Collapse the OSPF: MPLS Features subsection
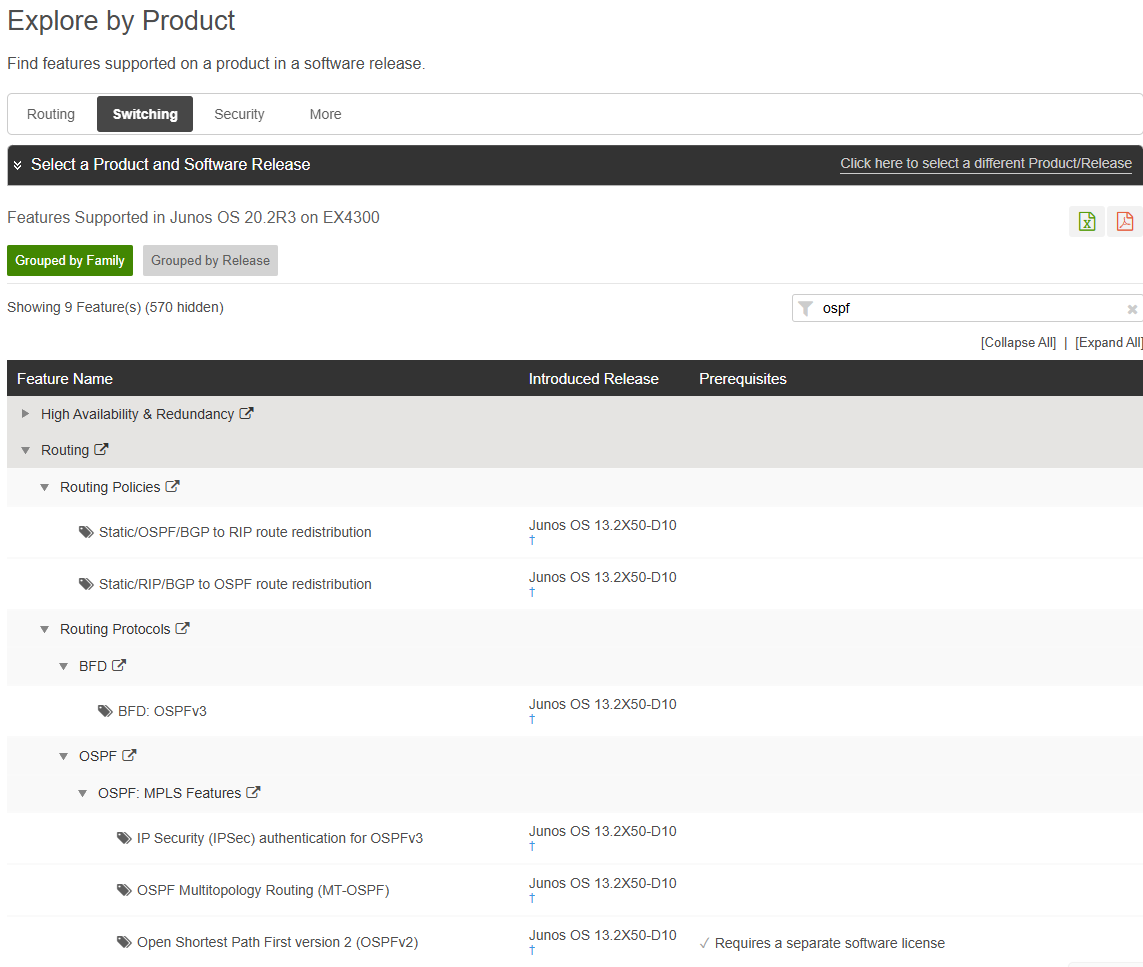The image size is (1143, 967). click(82, 794)
